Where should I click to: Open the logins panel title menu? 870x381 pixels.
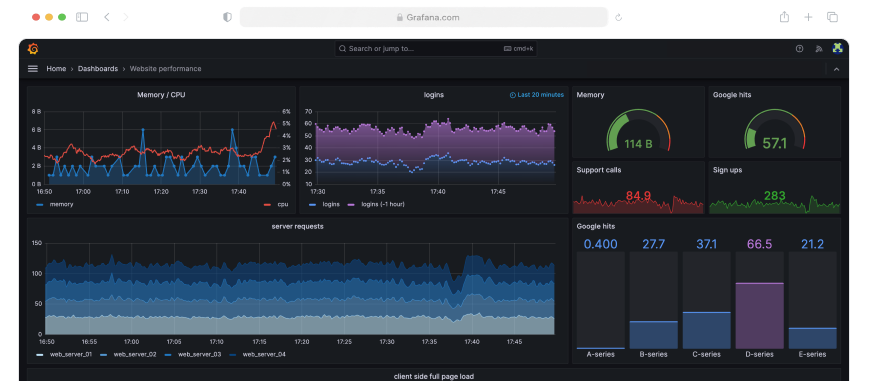pos(433,95)
